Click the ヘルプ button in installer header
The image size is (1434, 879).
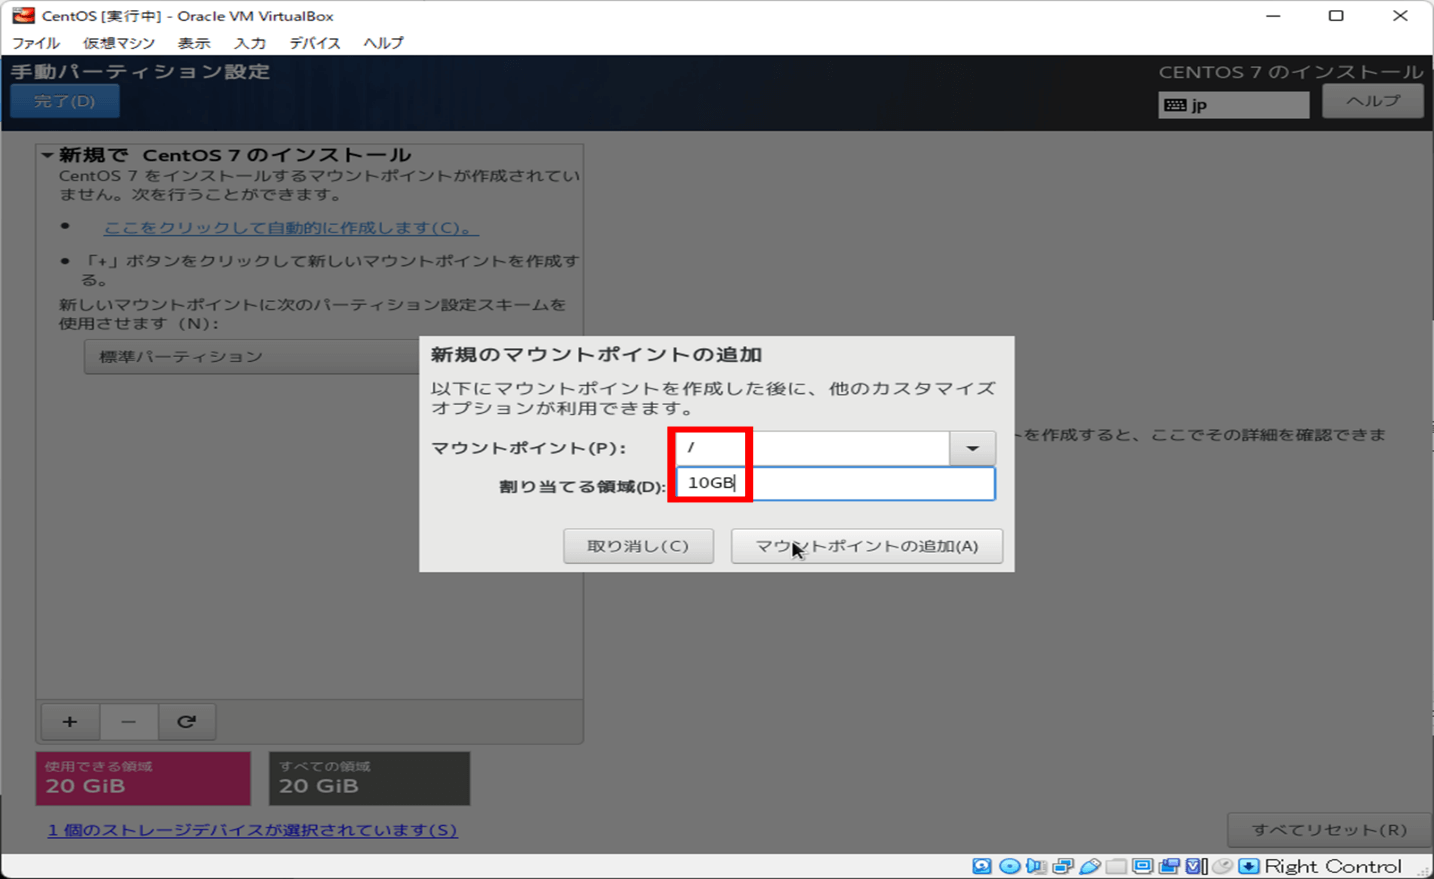coord(1373,101)
